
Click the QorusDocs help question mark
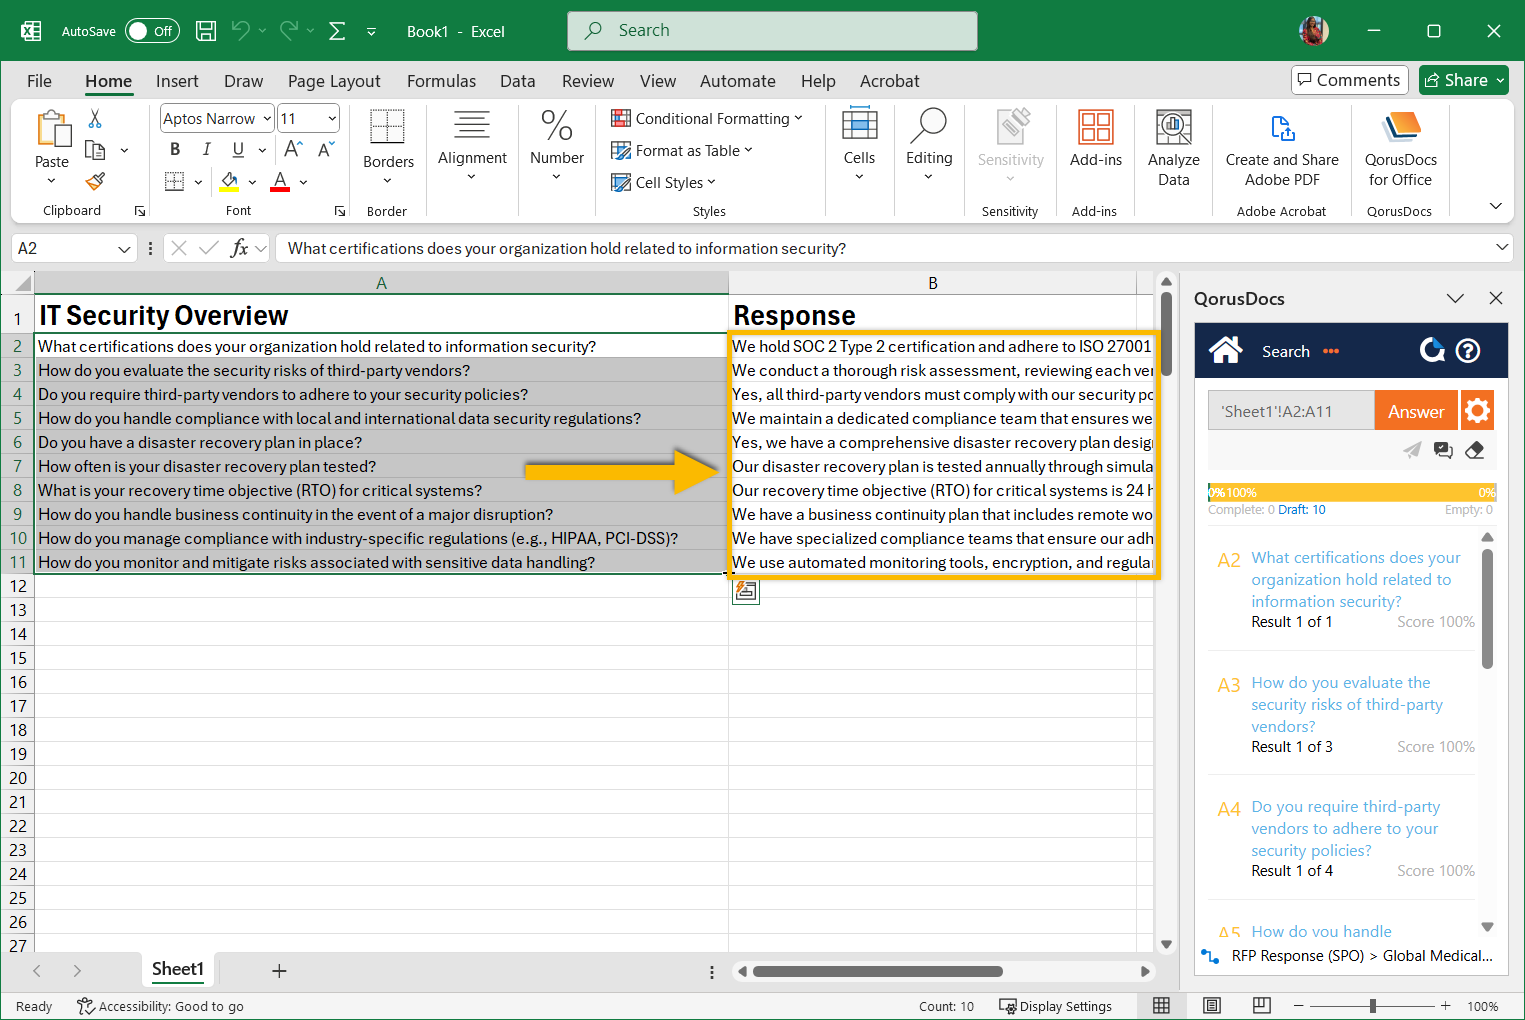[1468, 350]
